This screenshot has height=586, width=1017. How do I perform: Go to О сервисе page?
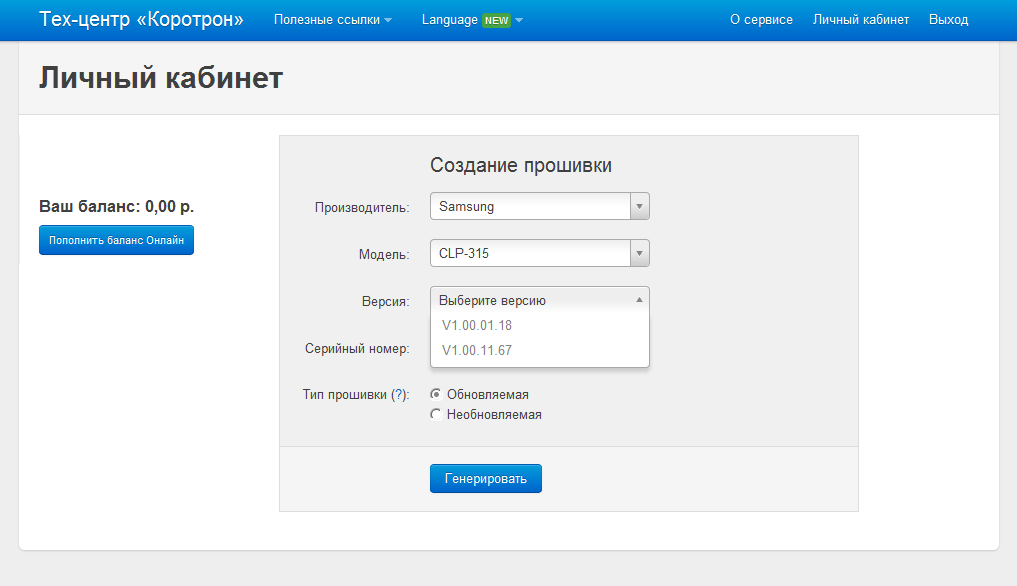(x=761, y=20)
